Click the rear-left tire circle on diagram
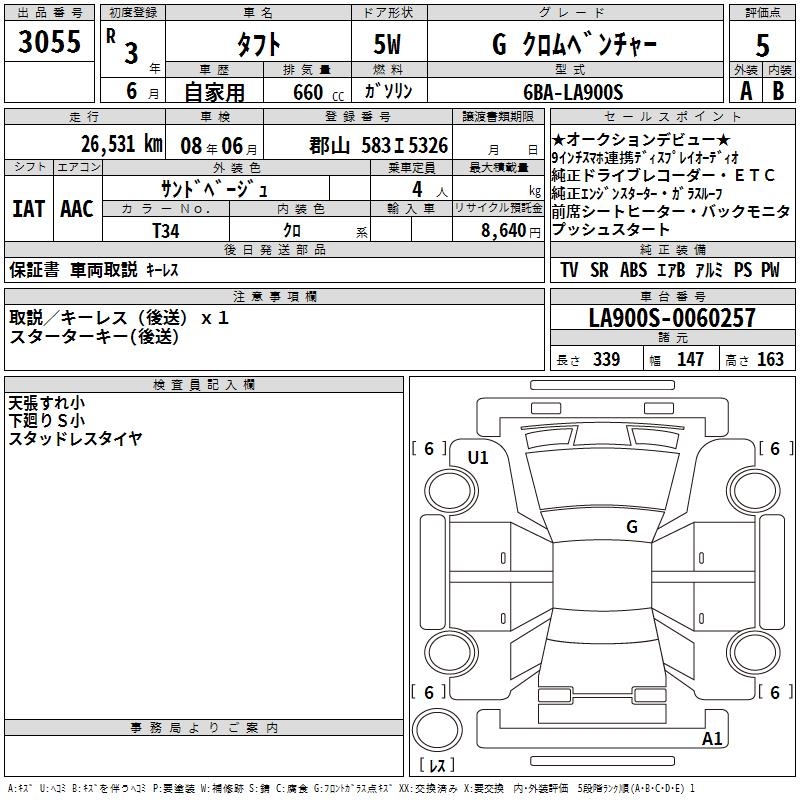The image size is (800, 800). 451,653
